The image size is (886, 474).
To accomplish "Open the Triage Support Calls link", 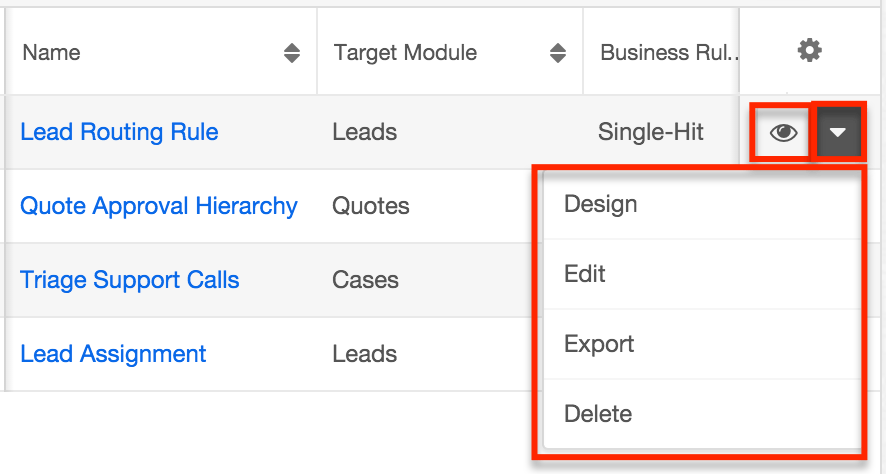I will click(x=130, y=280).
